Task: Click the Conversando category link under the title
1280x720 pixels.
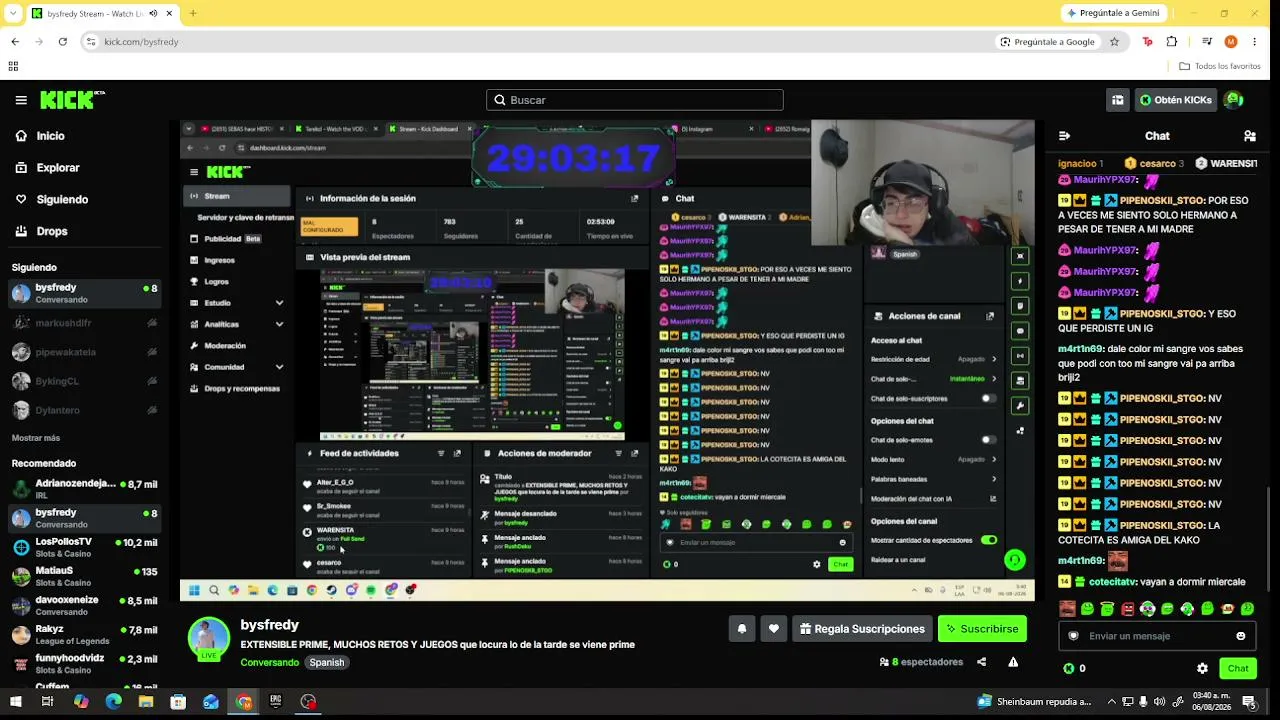Action: 270,662
